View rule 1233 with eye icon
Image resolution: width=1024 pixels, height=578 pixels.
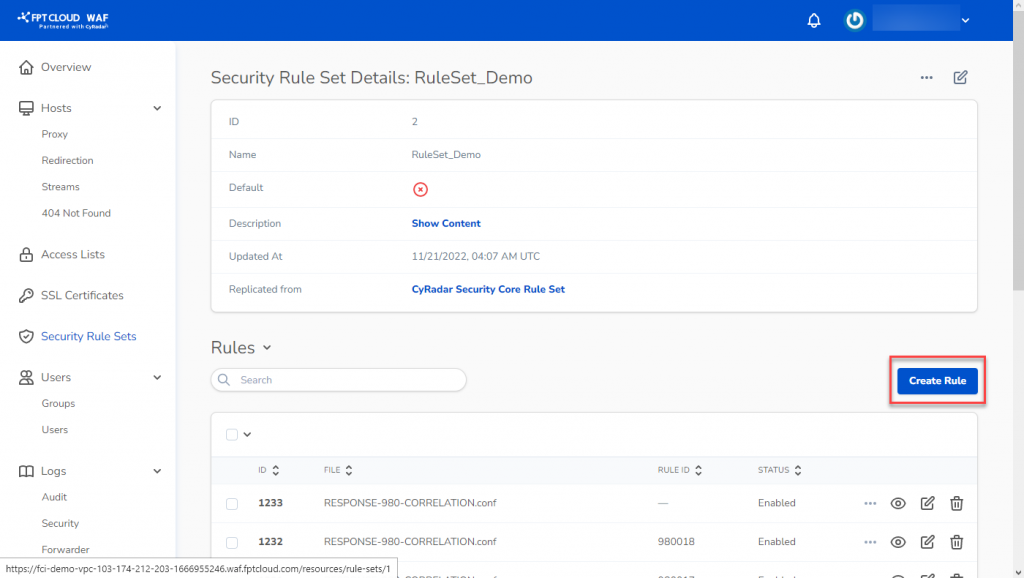click(x=898, y=503)
